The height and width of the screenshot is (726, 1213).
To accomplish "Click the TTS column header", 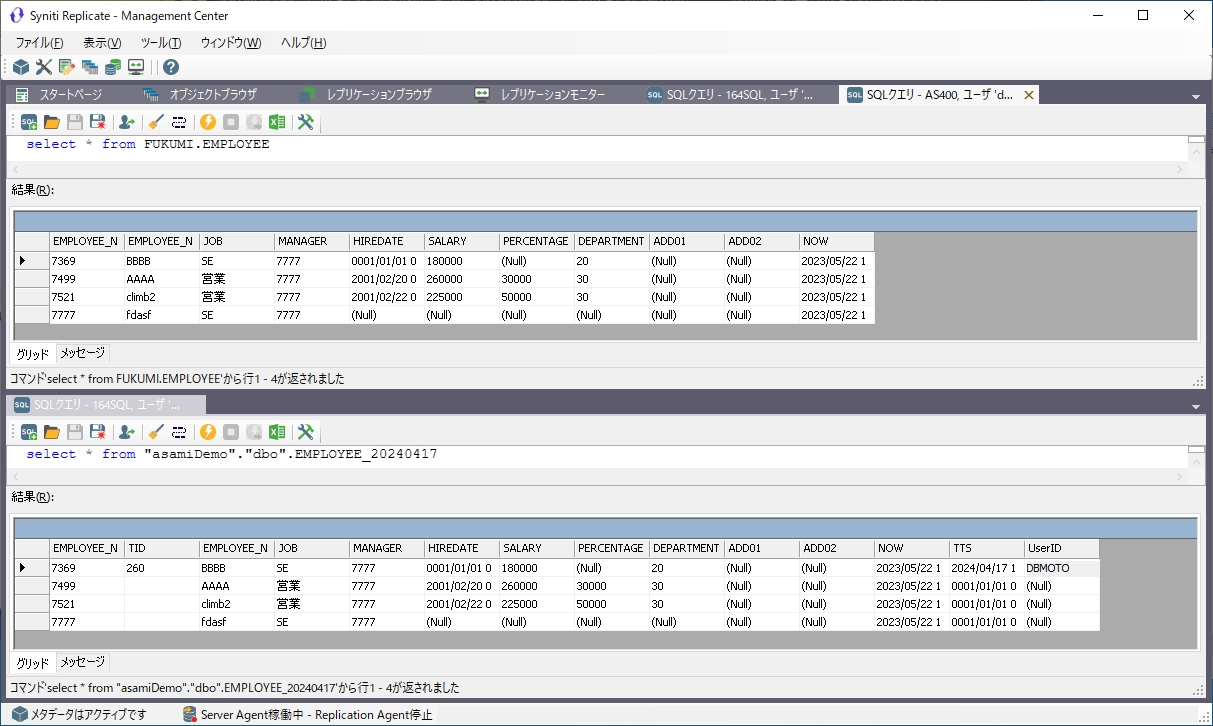I will point(987,548).
